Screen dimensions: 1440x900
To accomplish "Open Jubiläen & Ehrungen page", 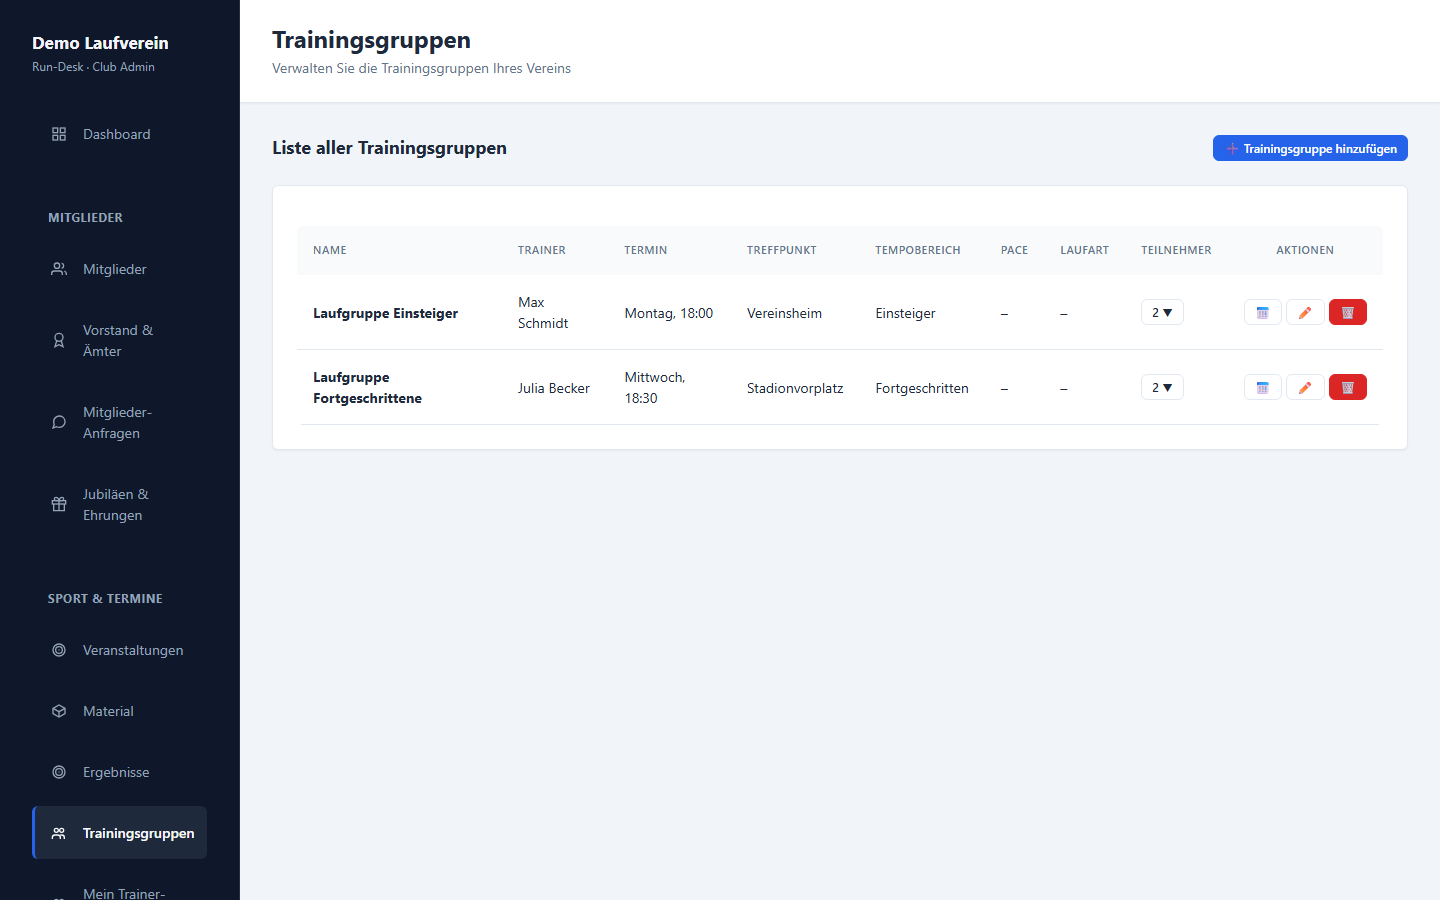I will pos(120,505).
